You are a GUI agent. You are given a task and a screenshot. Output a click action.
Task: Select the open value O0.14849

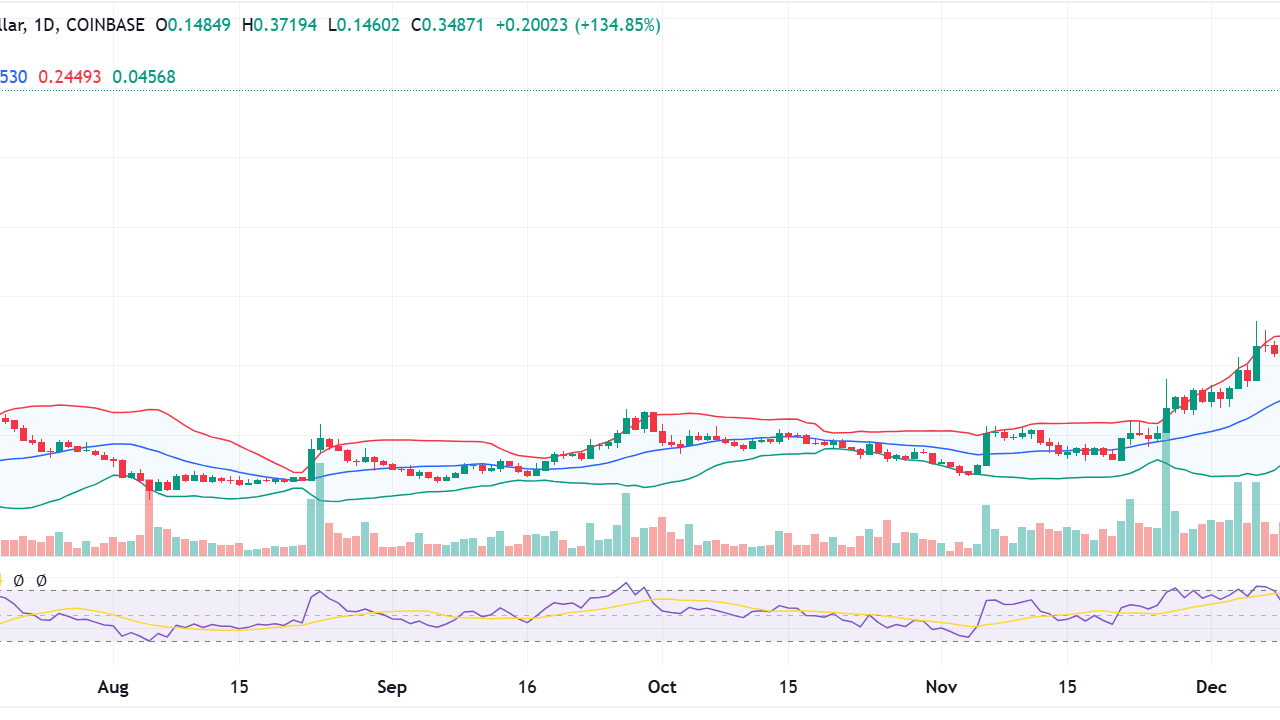click(x=194, y=25)
